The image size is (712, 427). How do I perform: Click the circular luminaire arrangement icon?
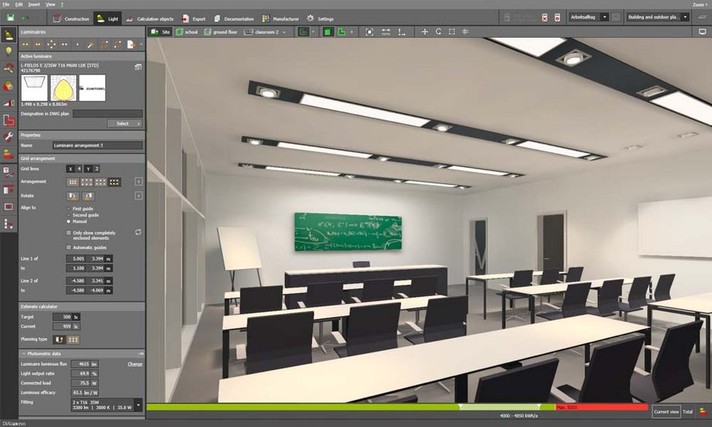(51, 45)
